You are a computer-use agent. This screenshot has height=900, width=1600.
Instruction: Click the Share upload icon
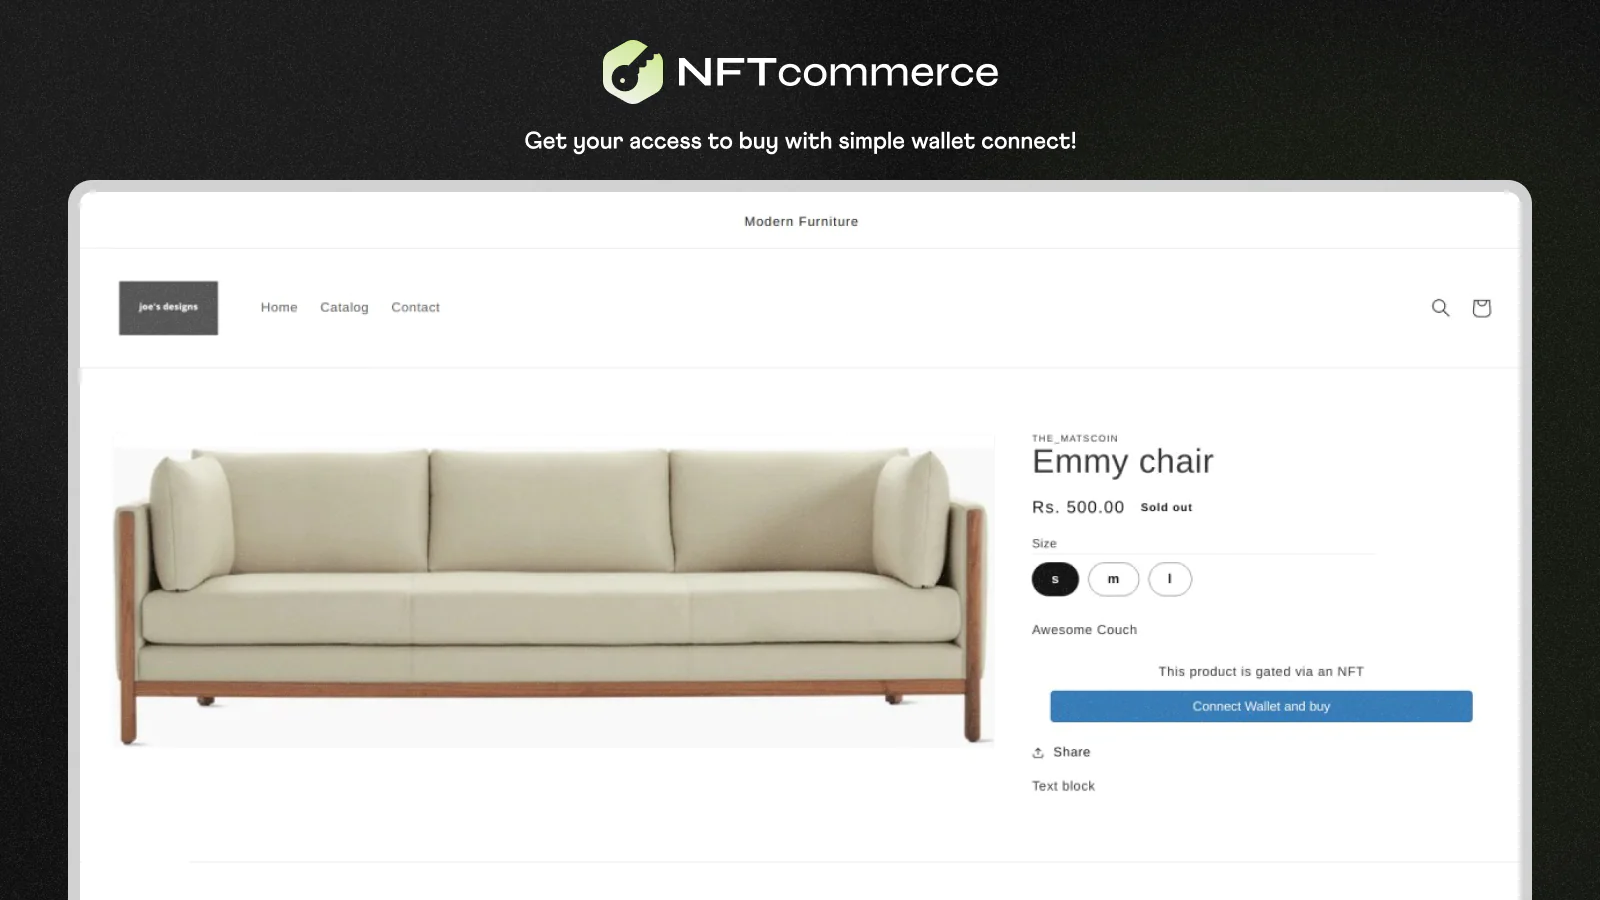(x=1038, y=753)
